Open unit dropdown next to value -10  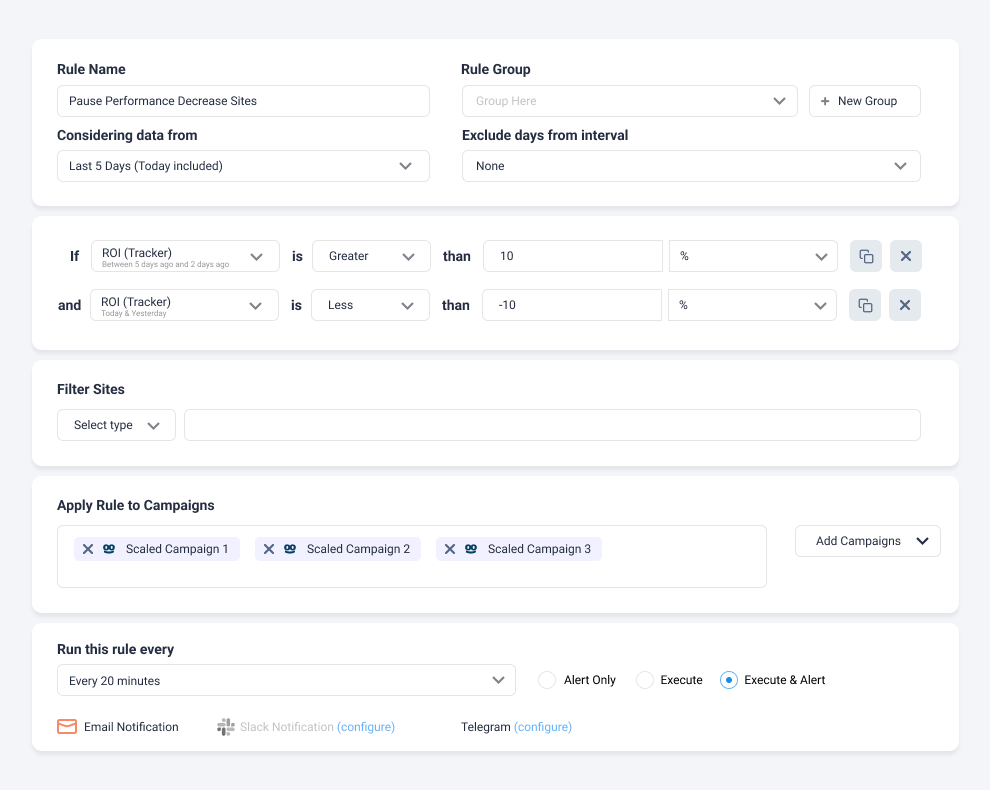[x=752, y=305]
